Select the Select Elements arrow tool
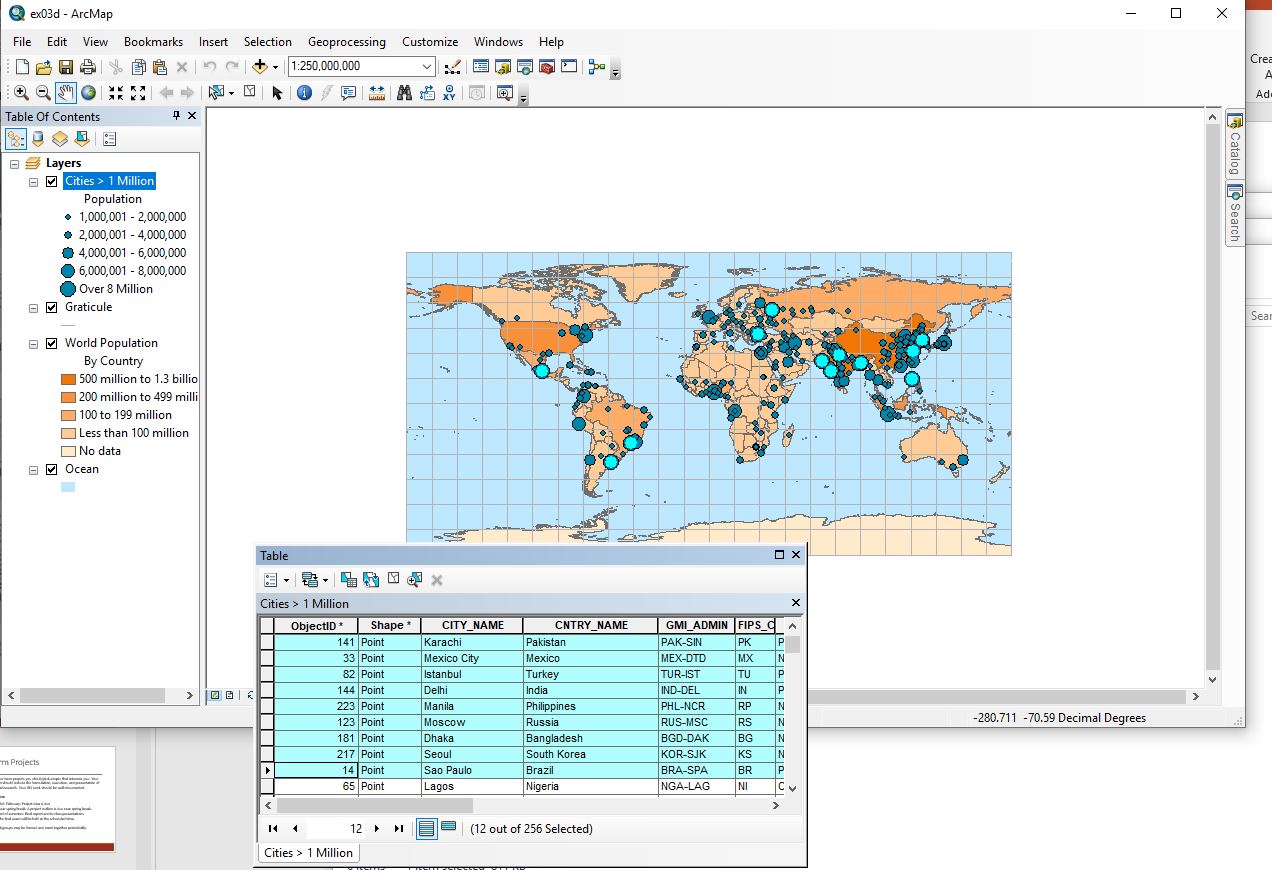This screenshot has height=870, width=1272. (x=277, y=92)
